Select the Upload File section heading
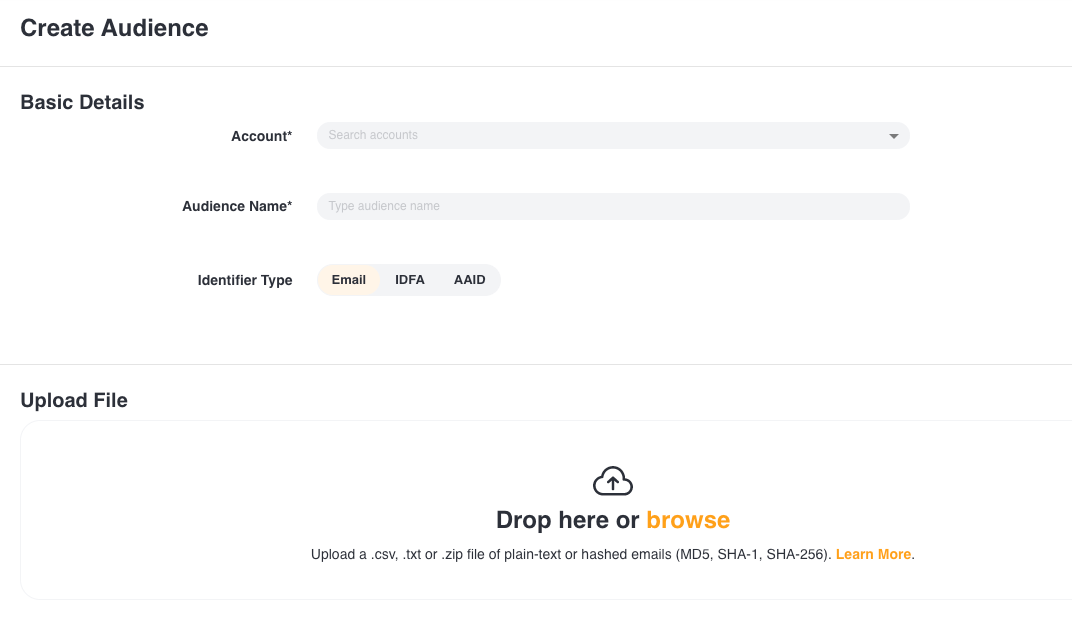 click(x=74, y=400)
